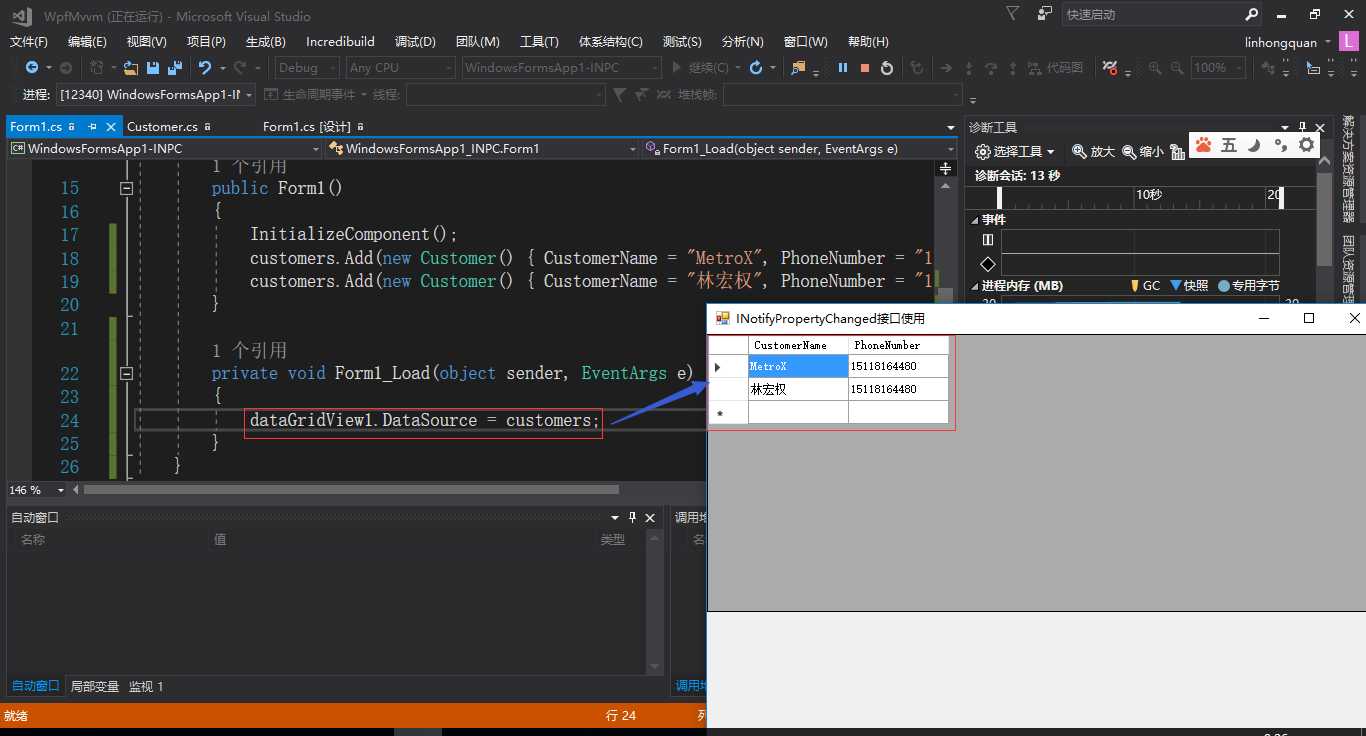Click the quick launch magnifier icon
Screen dimensions: 1366x736
[1251, 14]
